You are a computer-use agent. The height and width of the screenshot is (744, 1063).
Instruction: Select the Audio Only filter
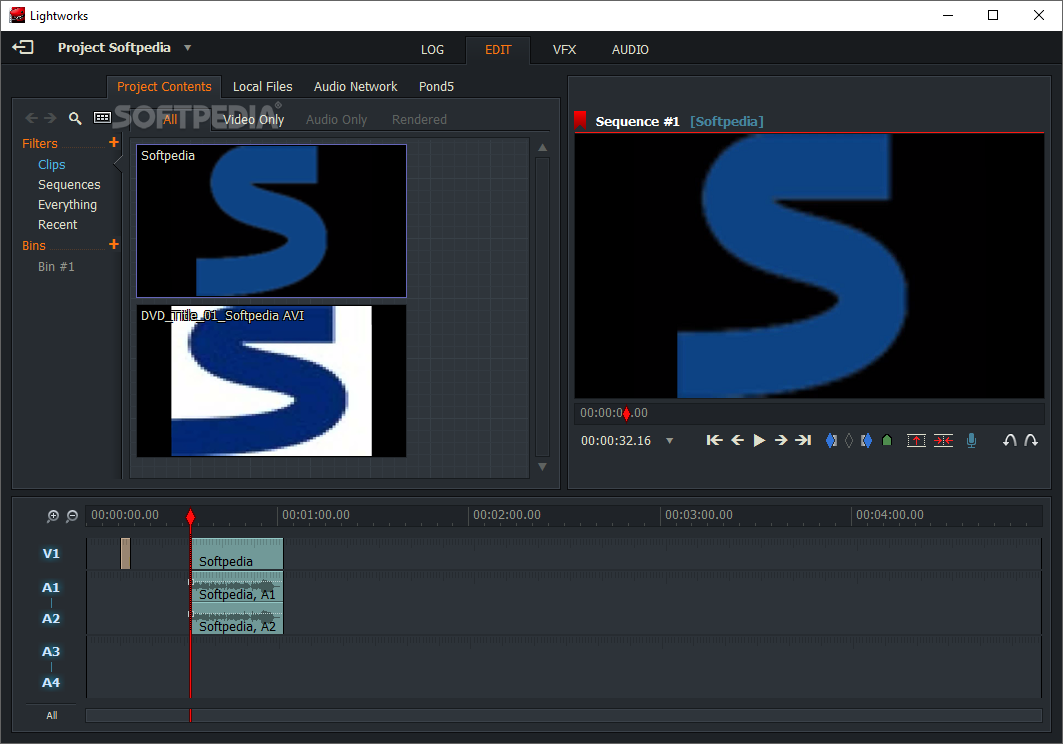(x=336, y=119)
